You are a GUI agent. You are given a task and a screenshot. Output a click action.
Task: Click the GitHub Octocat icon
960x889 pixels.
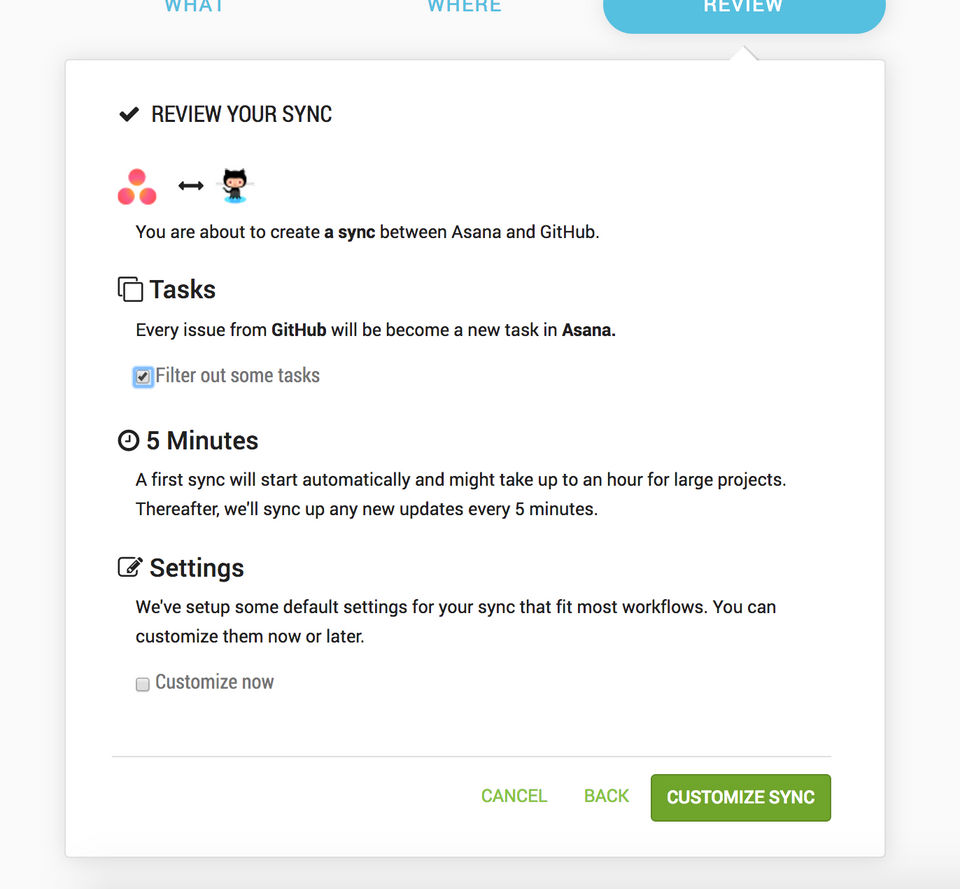pyautogui.click(x=234, y=186)
